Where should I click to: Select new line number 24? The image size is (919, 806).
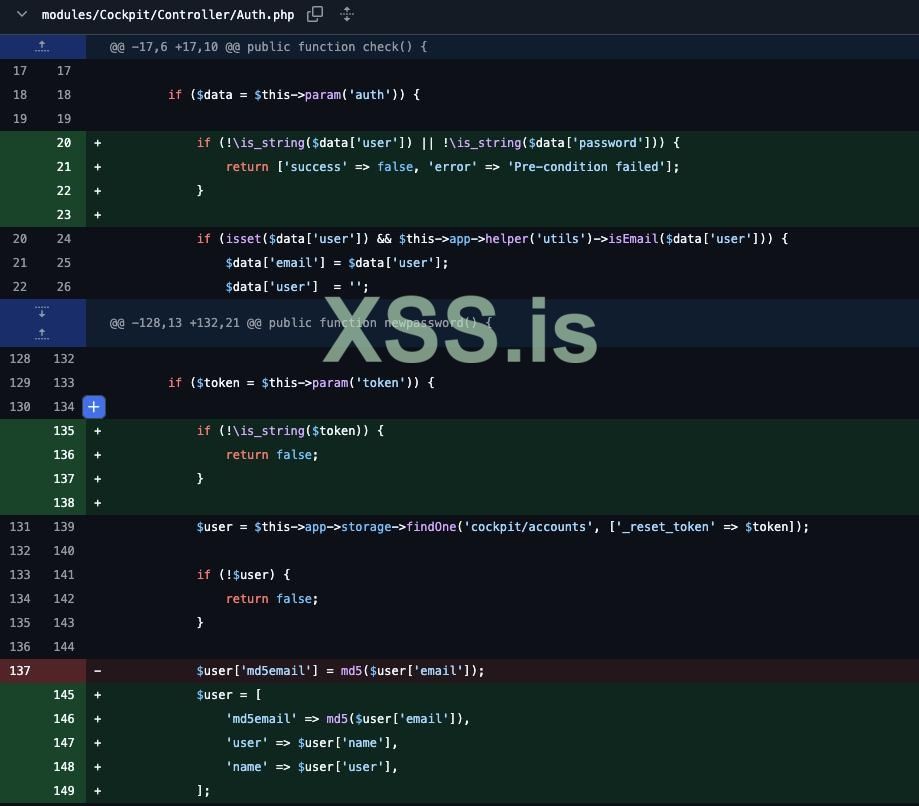(64, 239)
